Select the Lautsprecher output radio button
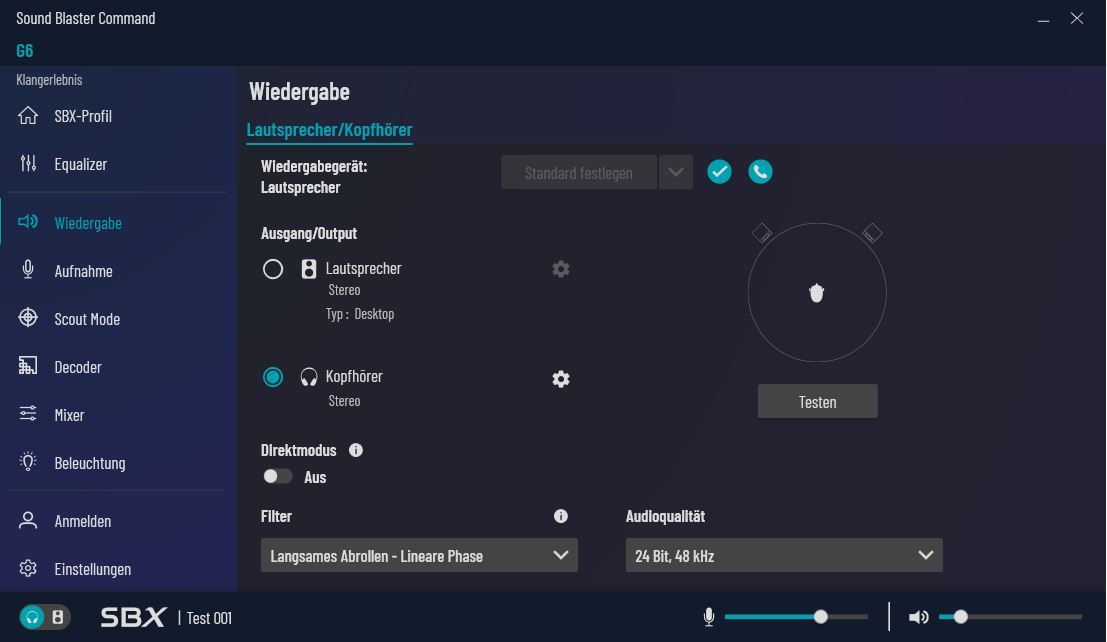This screenshot has width=1107, height=642. tap(273, 269)
